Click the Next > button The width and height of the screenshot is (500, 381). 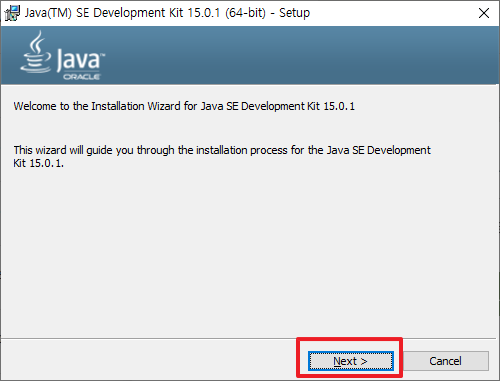click(351, 361)
